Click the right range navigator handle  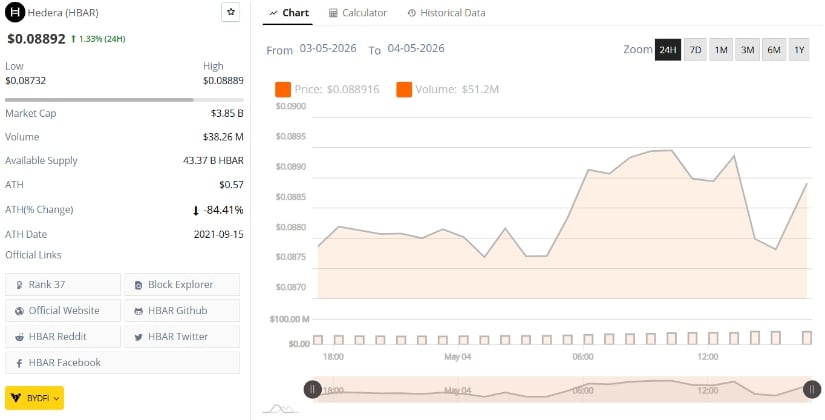pos(812,389)
